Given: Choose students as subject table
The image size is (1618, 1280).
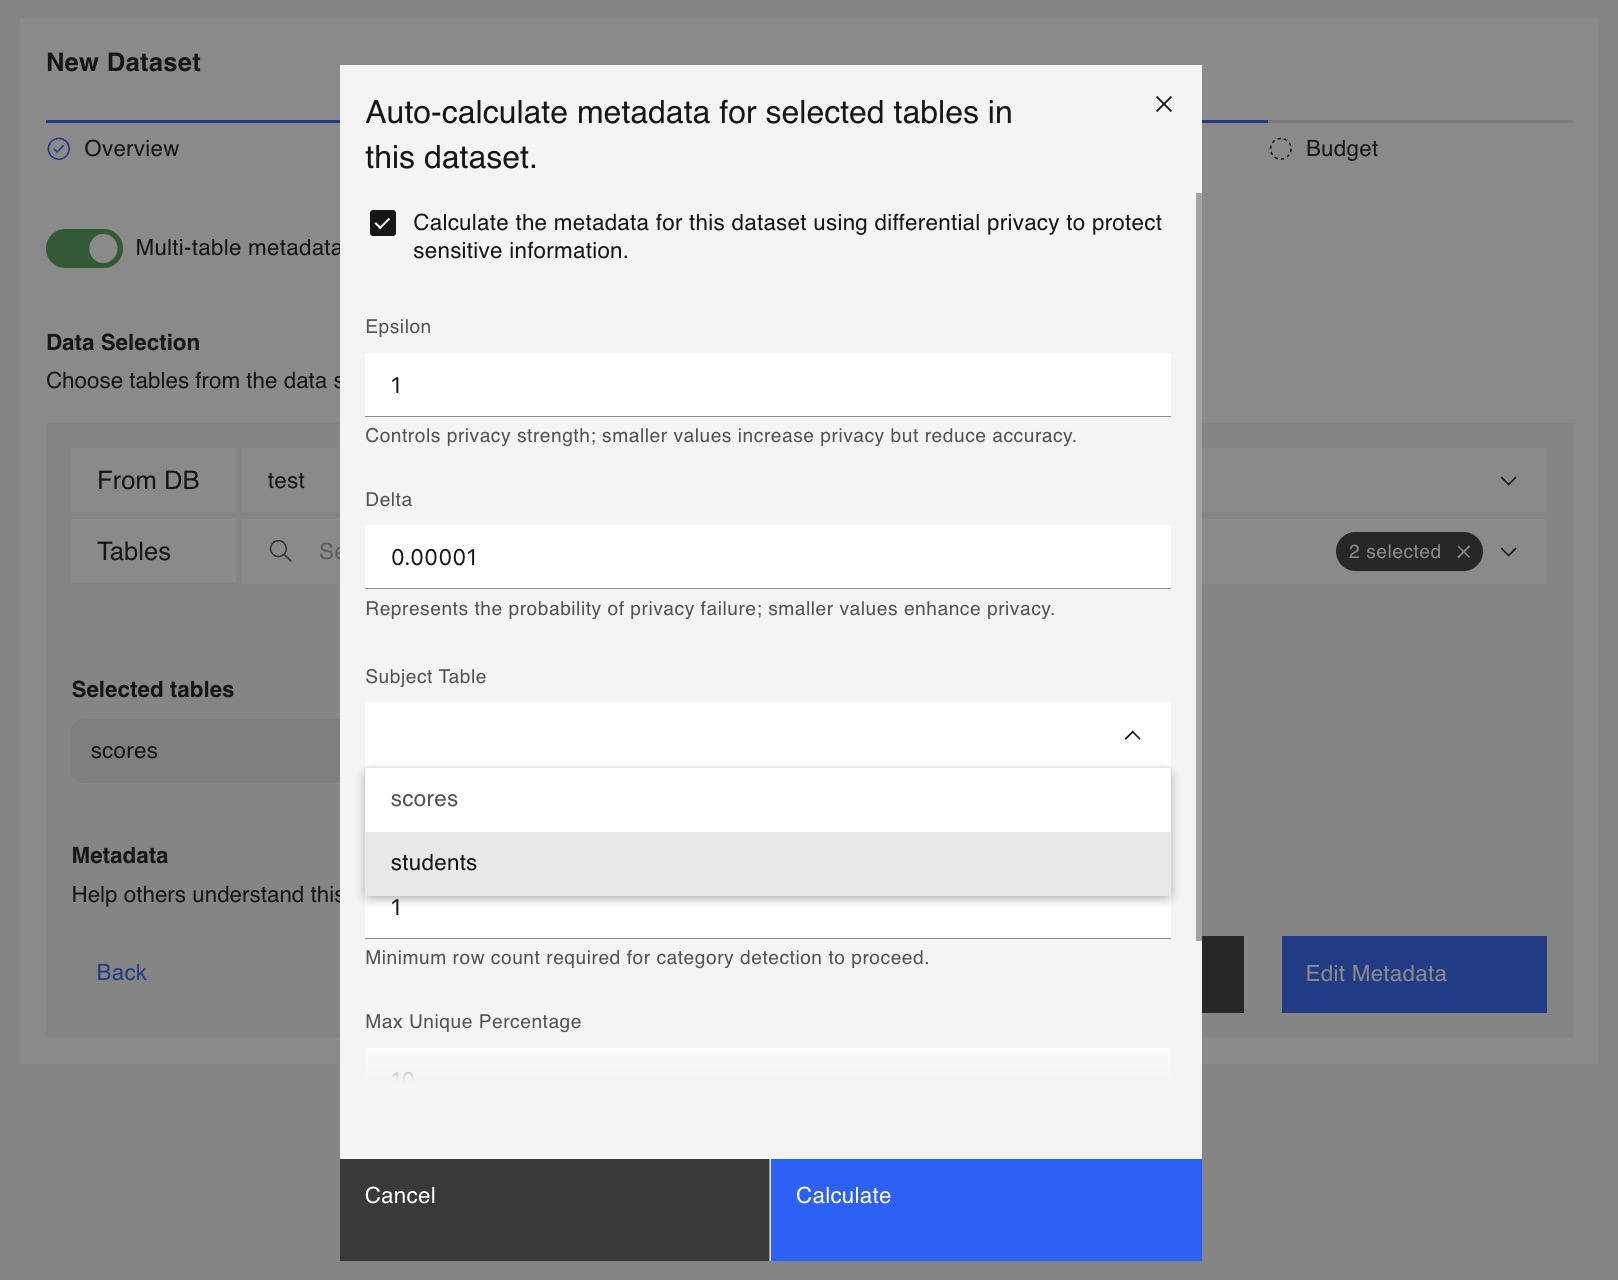Looking at the screenshot, I should tap(768, 863).
